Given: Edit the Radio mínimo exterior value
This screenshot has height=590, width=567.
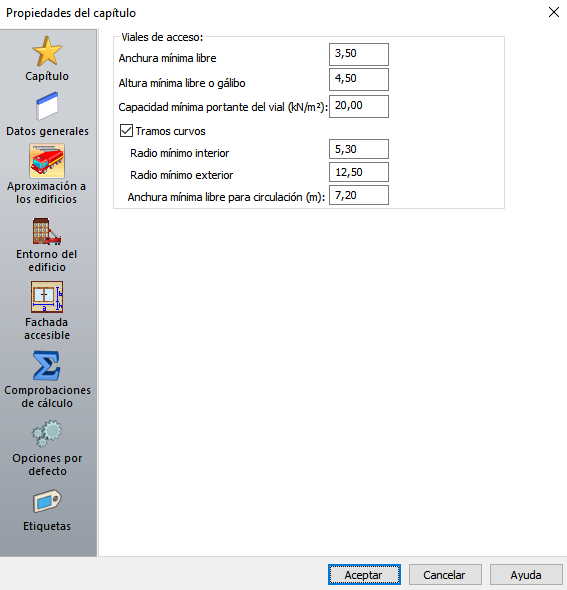Looking at the screenshot, I should click(359, 172).
